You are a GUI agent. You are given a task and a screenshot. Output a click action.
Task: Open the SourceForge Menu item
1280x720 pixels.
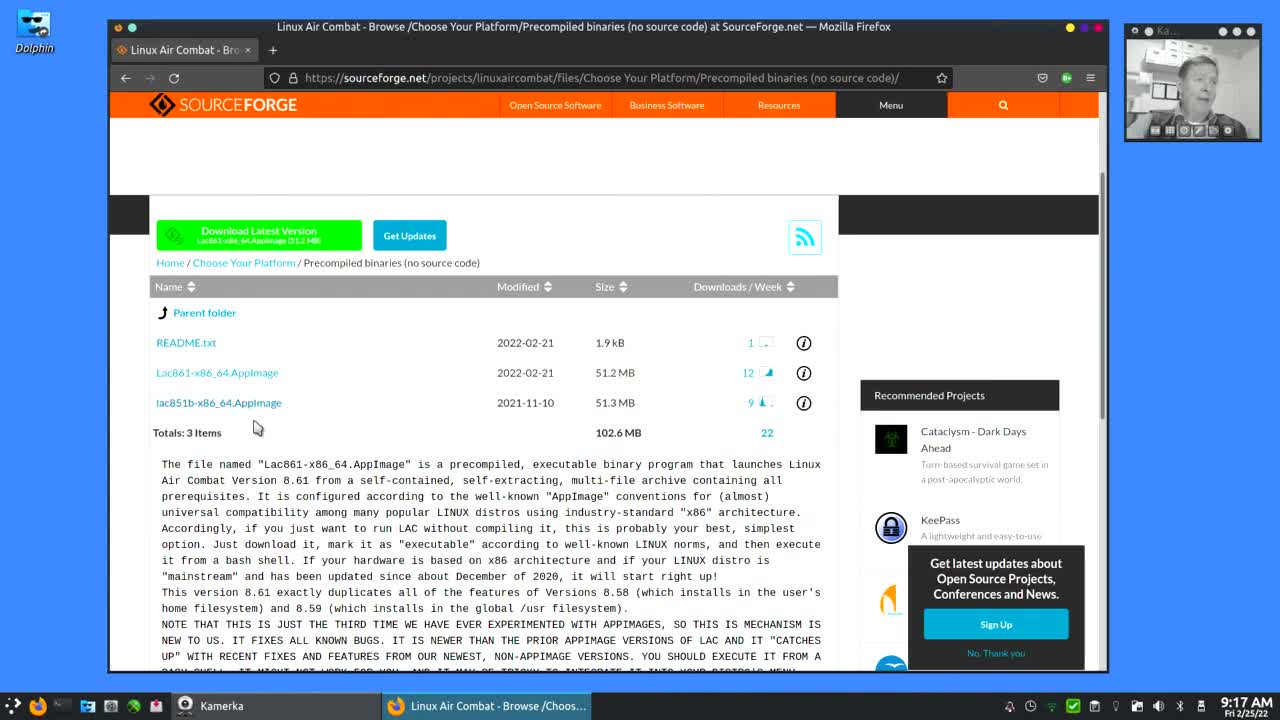[891, 105]
